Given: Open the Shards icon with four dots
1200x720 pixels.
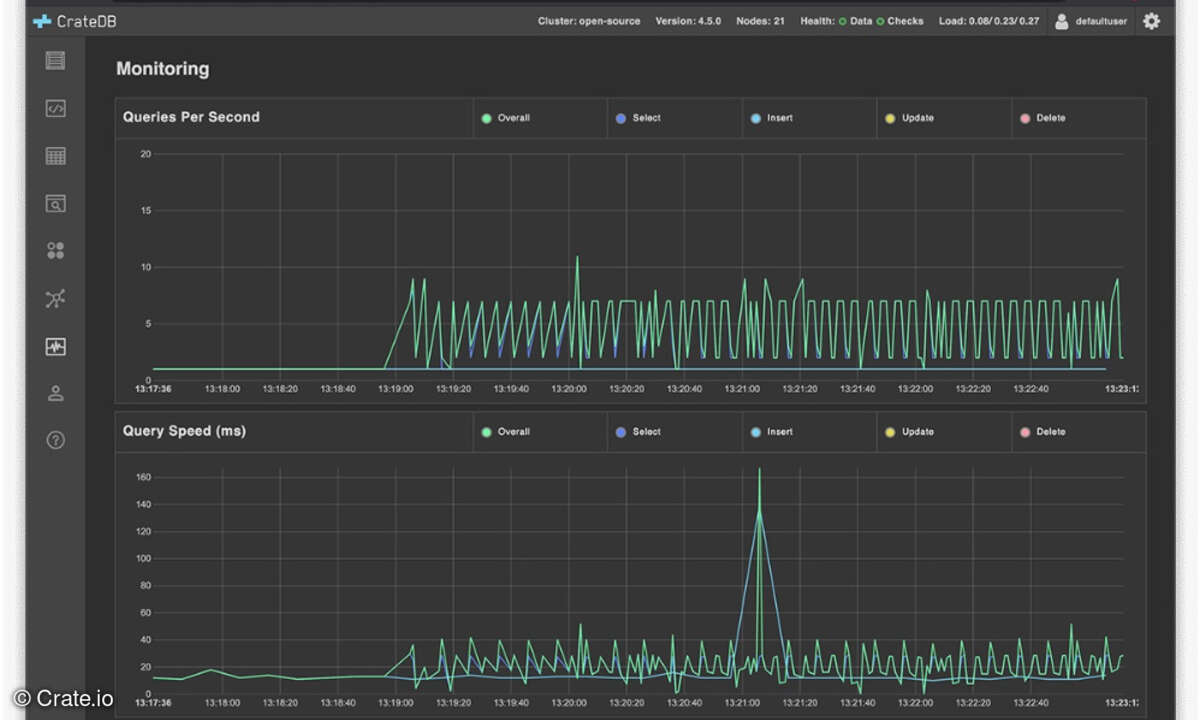Looking at the screenshot, I should pos(56,251).
